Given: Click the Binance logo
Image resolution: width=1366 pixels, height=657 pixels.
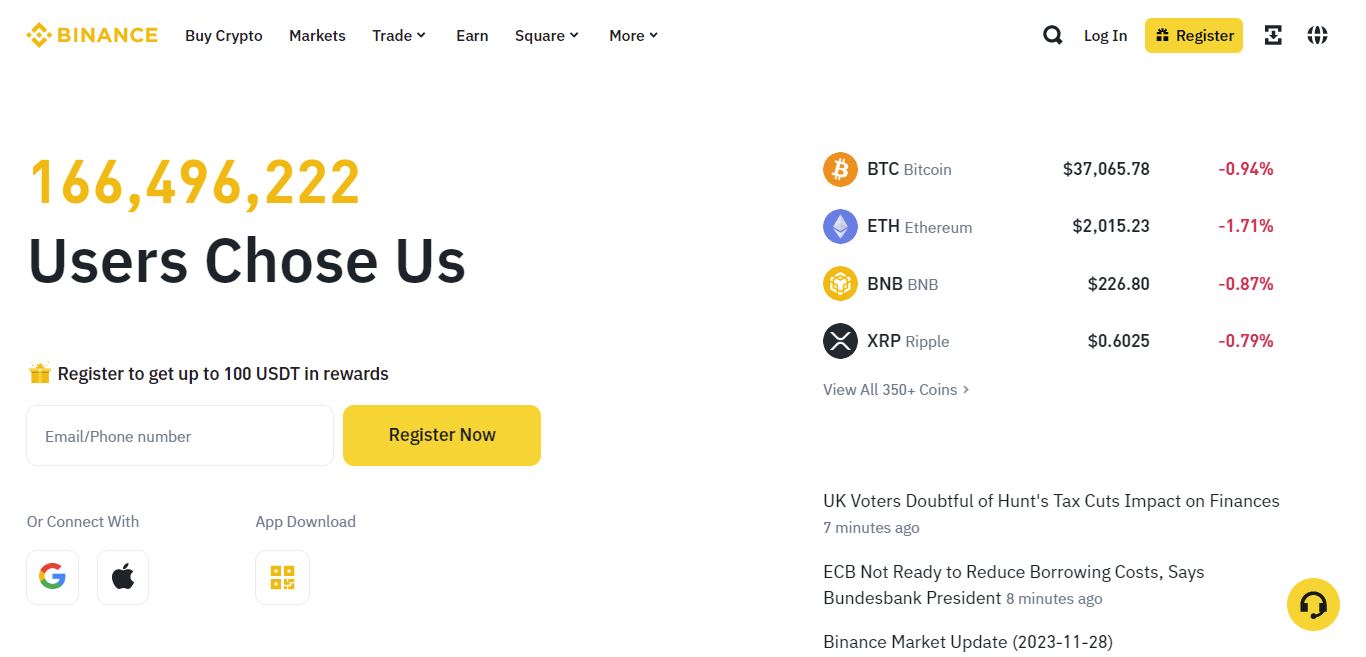Looking at the screenshot, I should (x=91, y=35).
